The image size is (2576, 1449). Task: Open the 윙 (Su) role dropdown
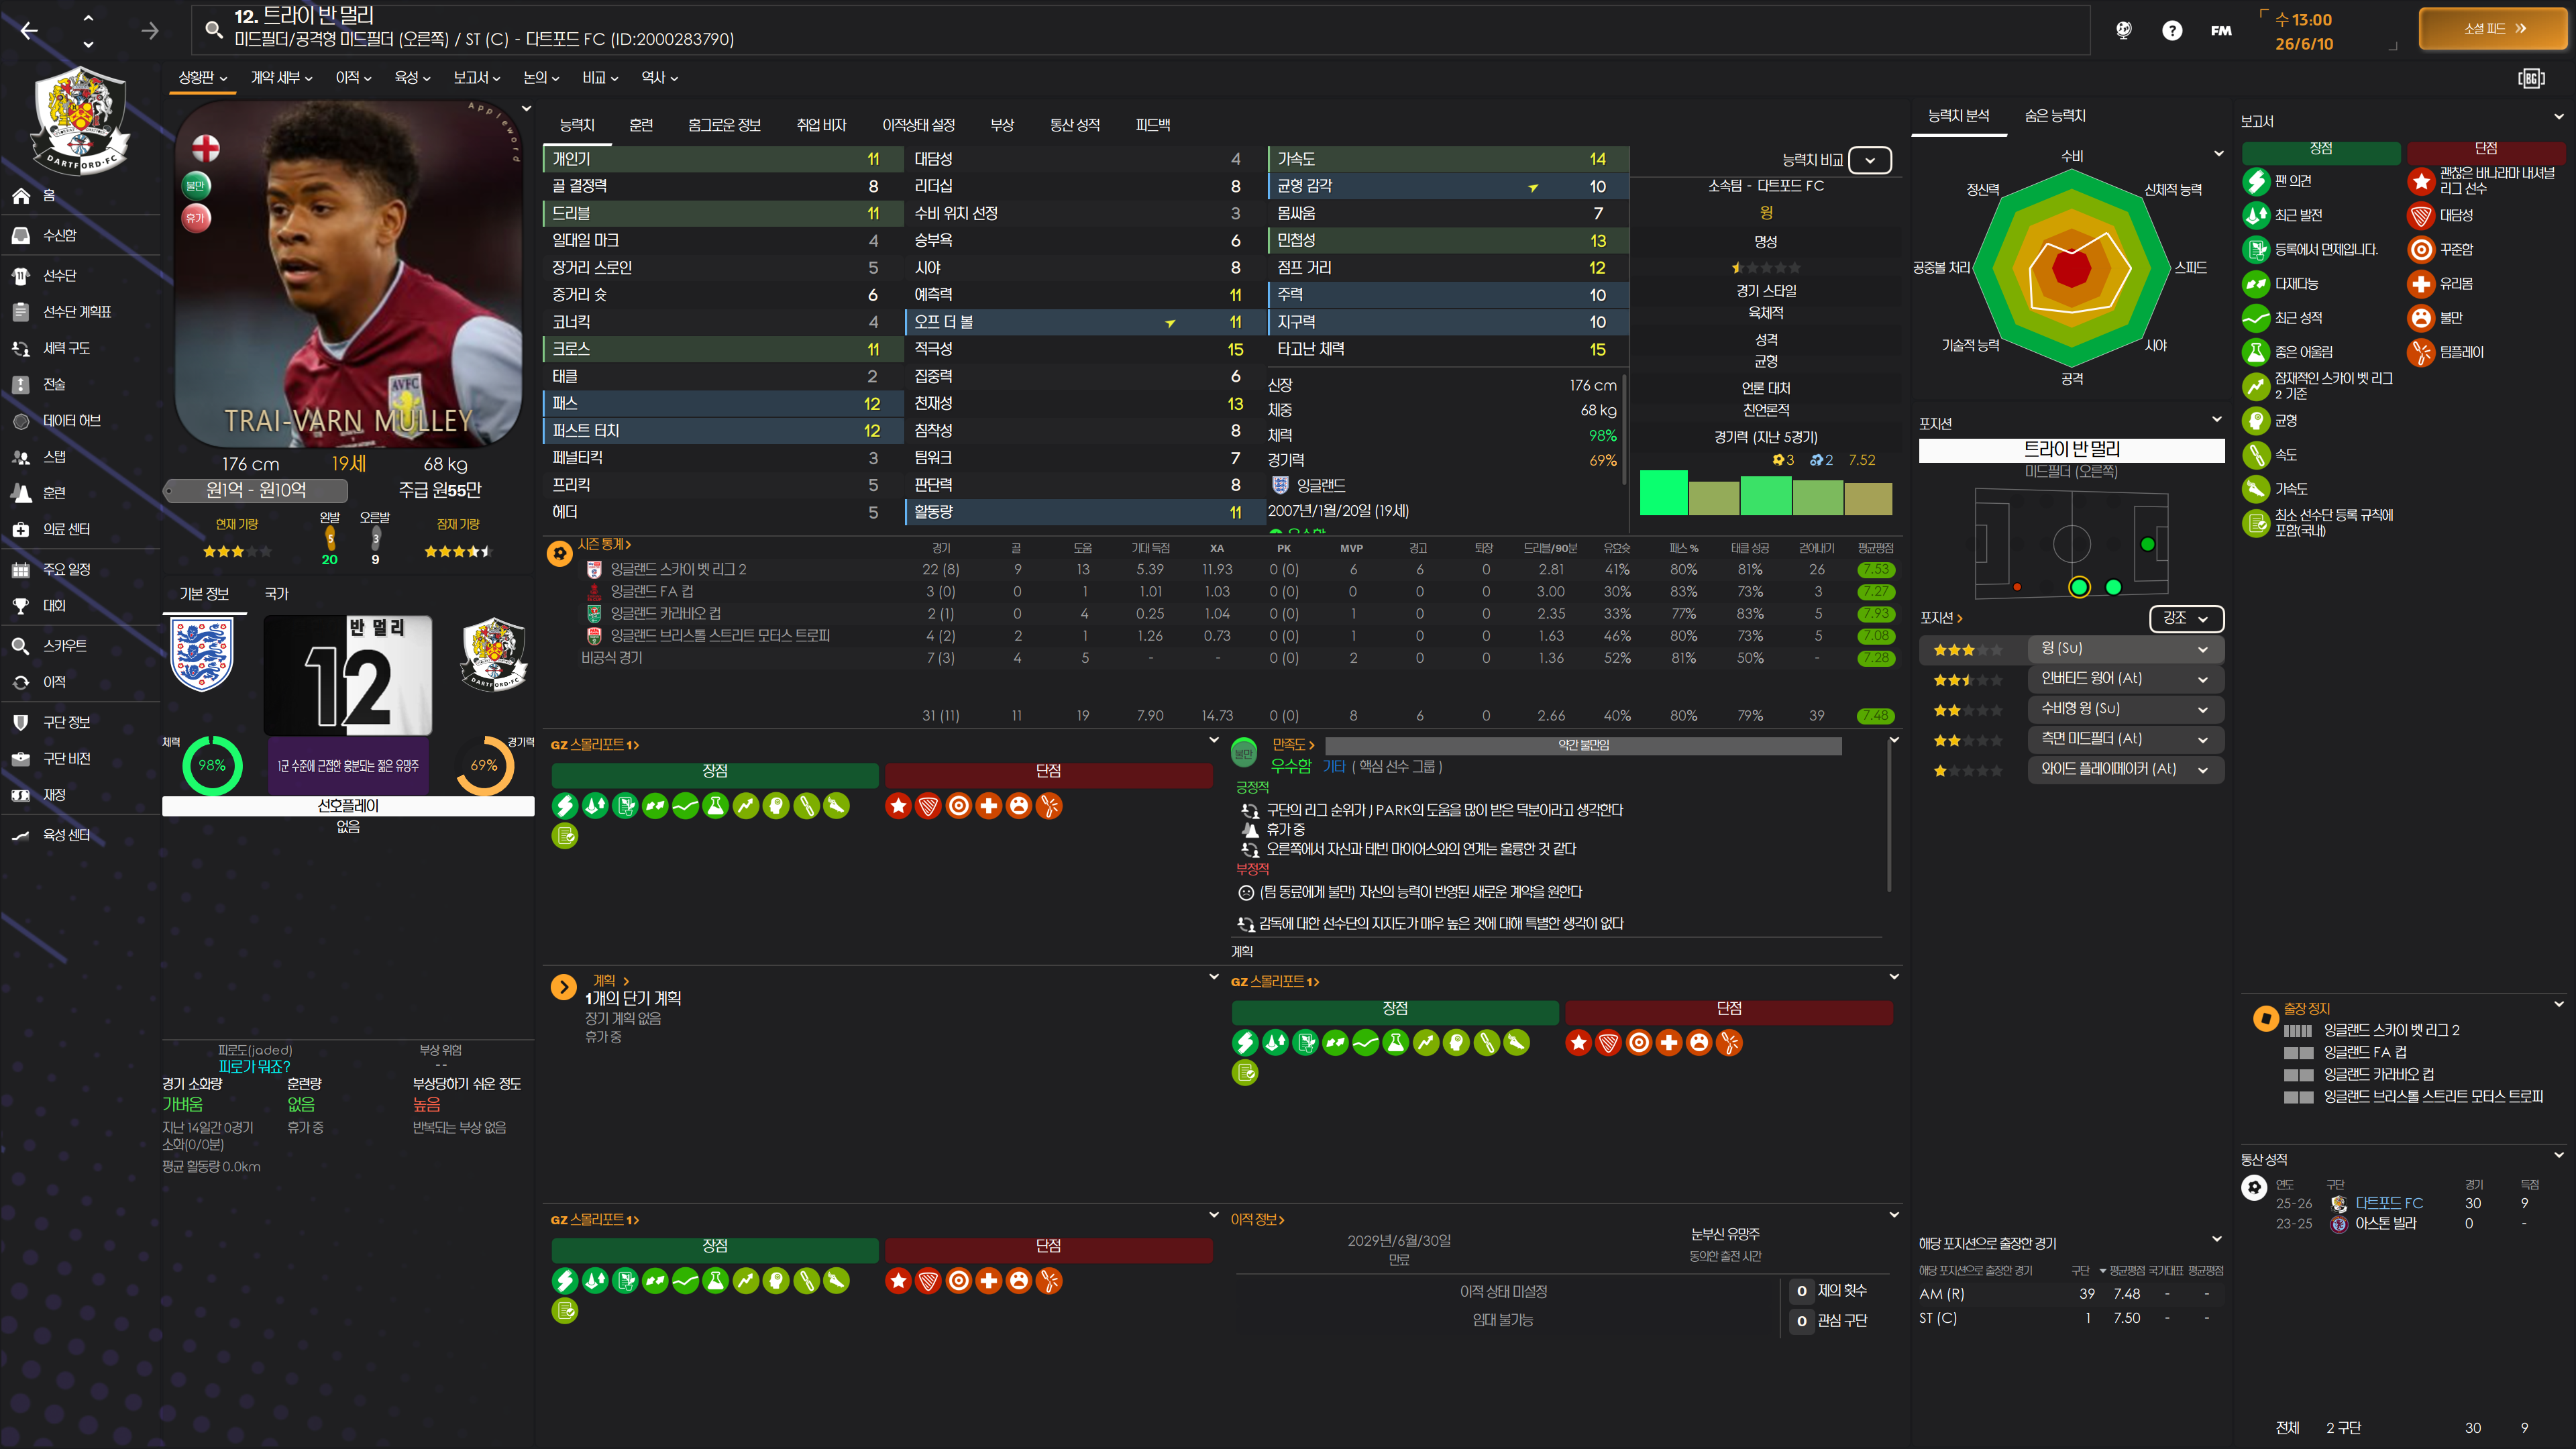tap(2125, 648)
